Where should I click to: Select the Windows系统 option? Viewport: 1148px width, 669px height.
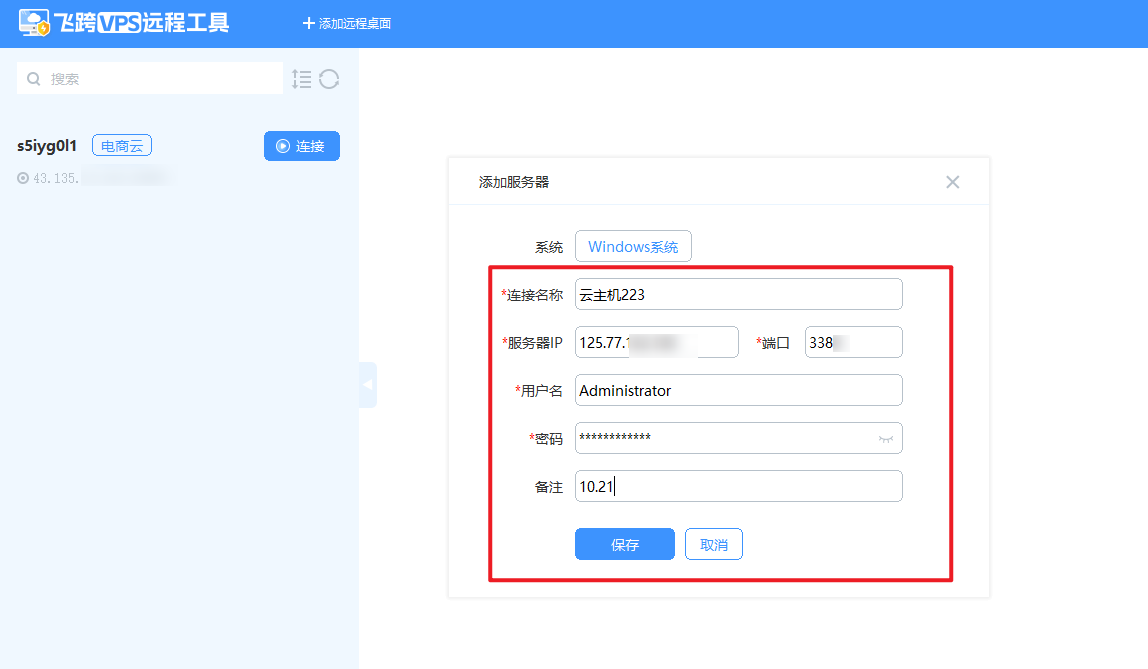632,247
